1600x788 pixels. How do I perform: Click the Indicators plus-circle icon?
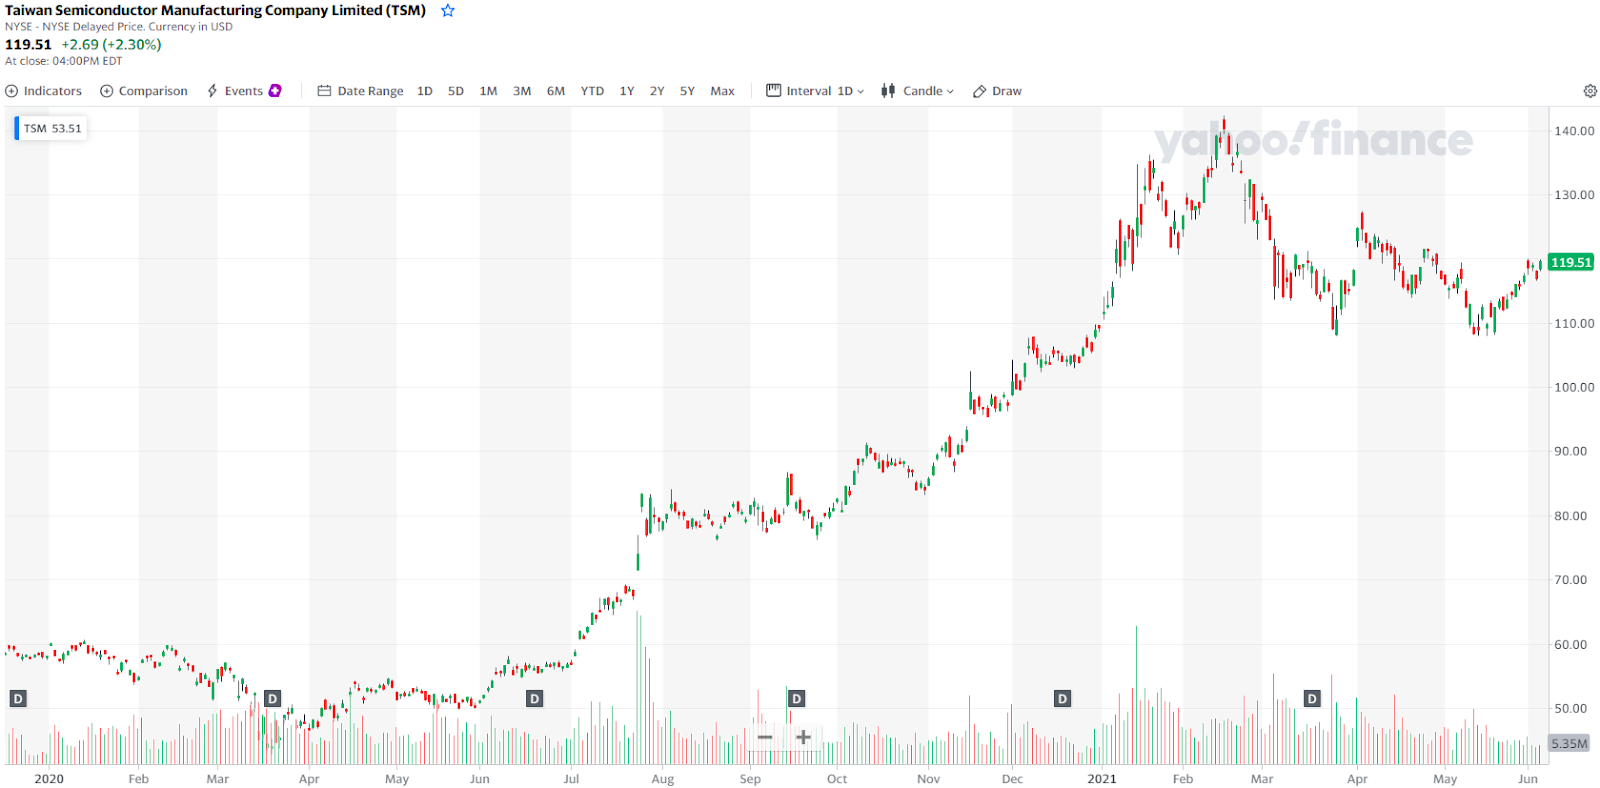point(12,91)
